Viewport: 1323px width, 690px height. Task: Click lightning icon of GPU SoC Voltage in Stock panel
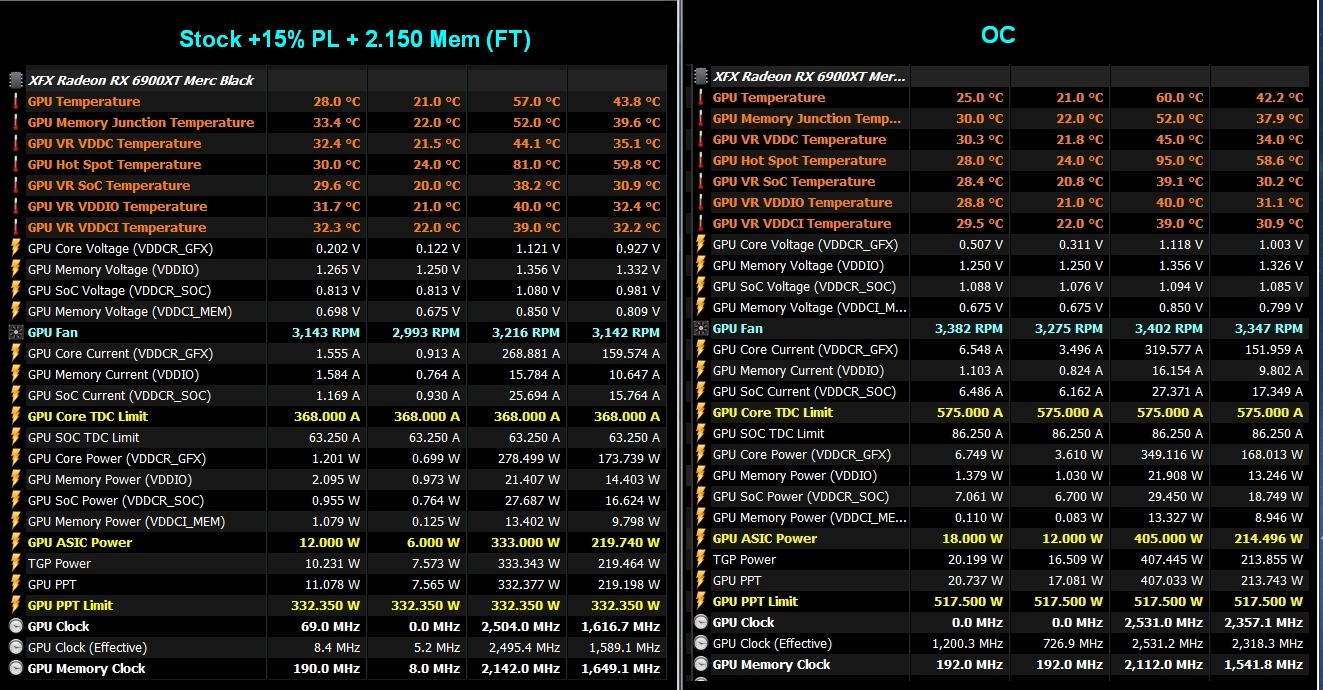coord(15,290)
